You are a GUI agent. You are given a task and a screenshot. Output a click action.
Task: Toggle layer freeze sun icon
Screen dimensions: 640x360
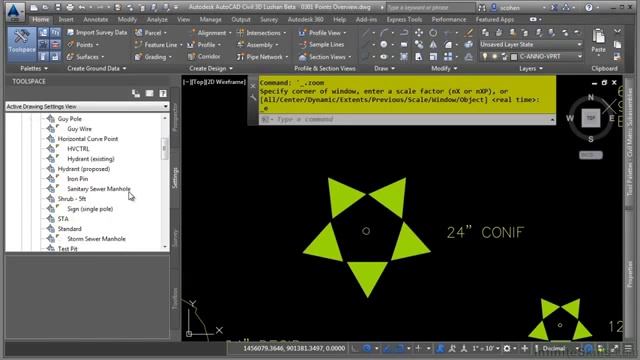pyautogui.click(x=494, y=57)
